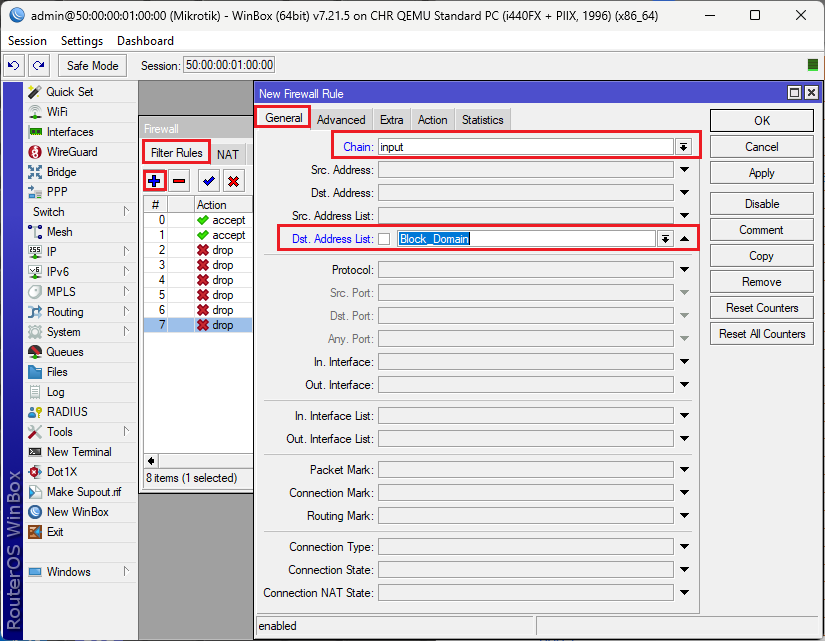Switch to the Statistics tab
Image resolution: width=825 pixels, height=641 pixels.
tap(482, 119)
